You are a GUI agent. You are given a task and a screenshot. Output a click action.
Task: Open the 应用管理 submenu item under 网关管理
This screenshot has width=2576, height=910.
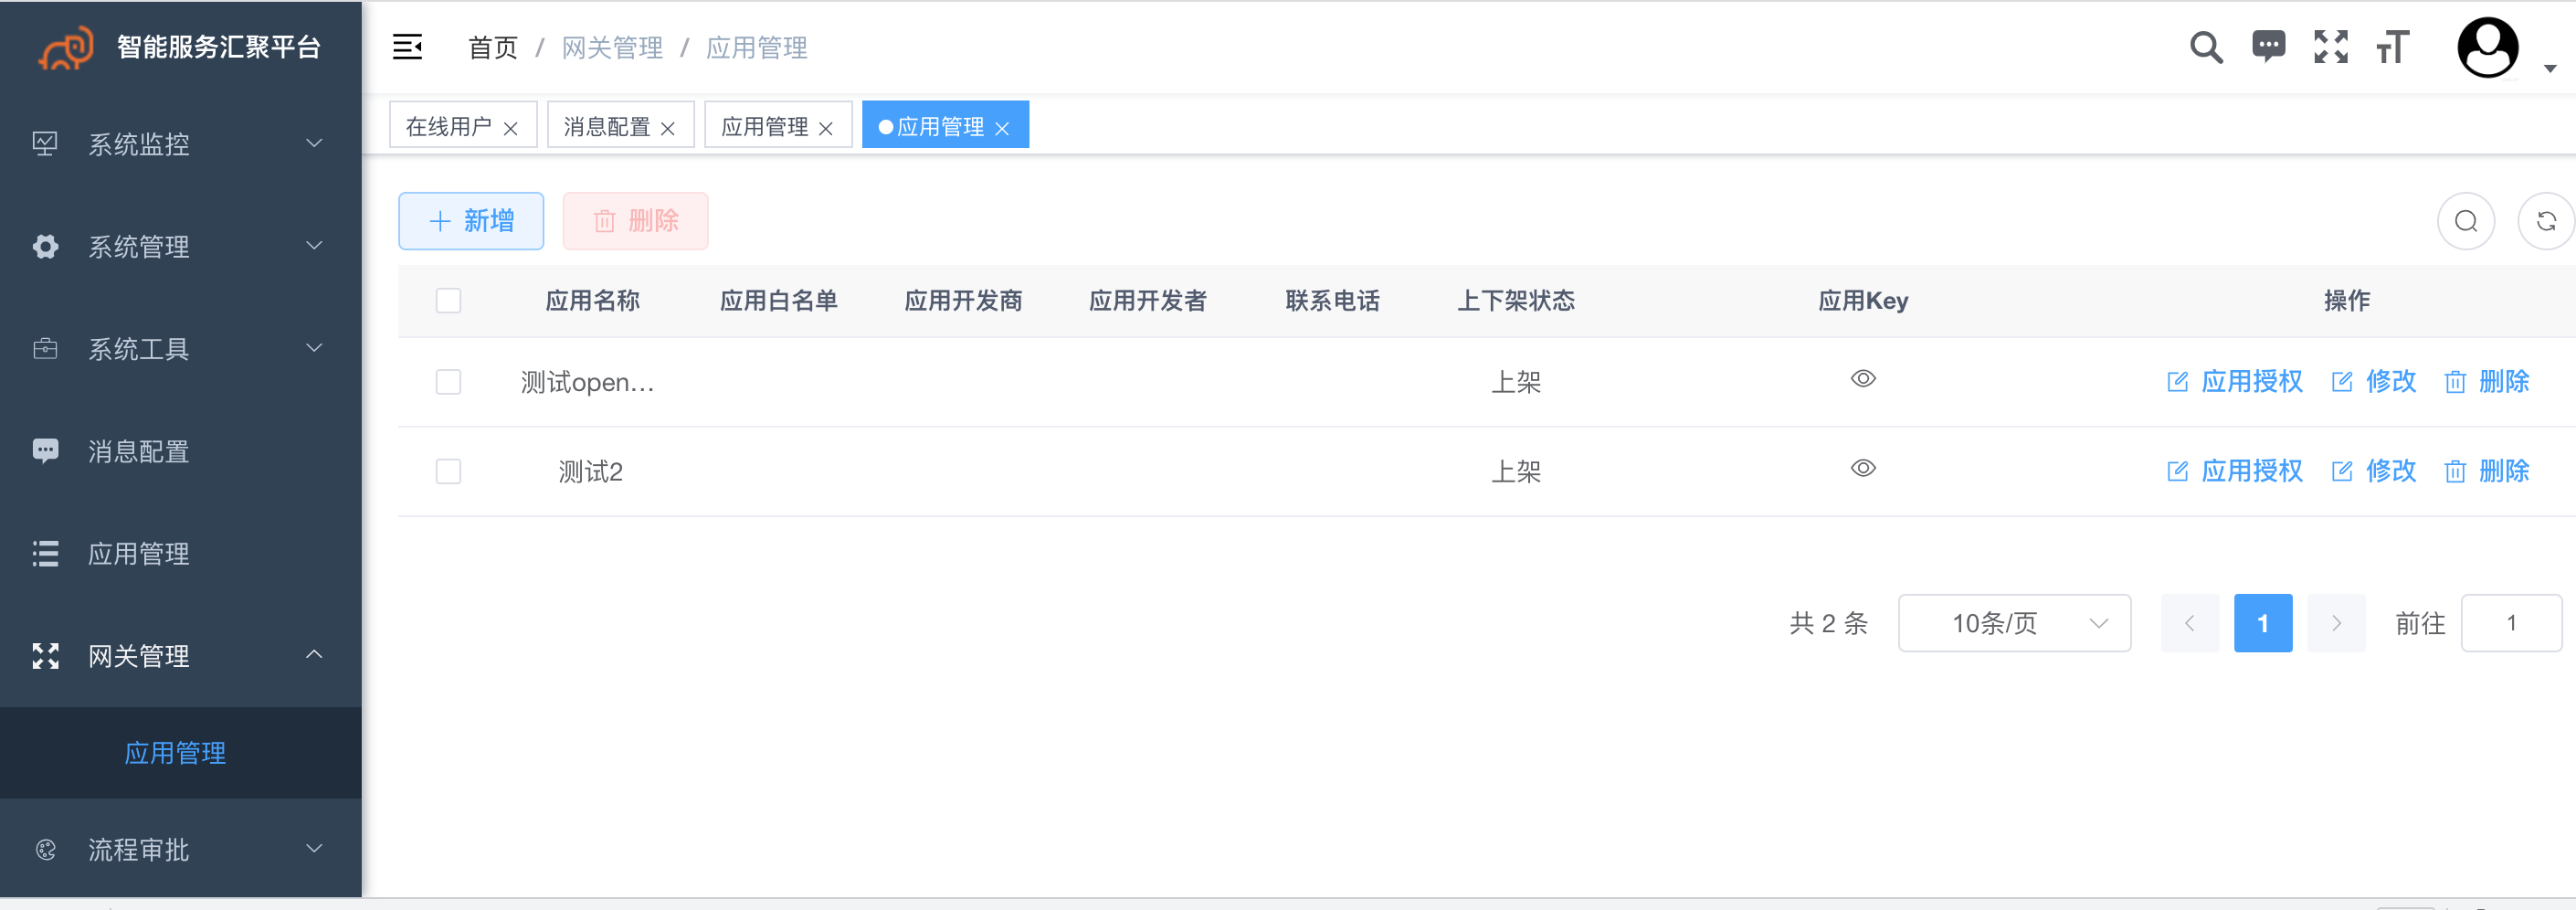click(x=181, y=753)
